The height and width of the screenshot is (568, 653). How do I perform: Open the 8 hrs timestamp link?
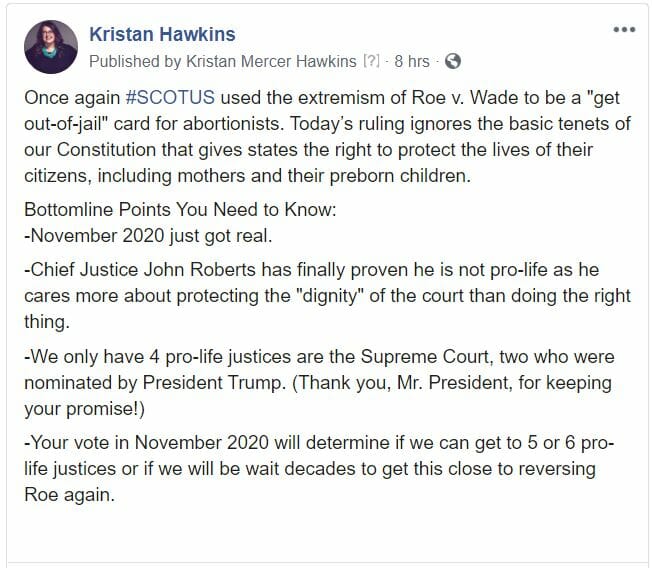[x=411, y=61]
